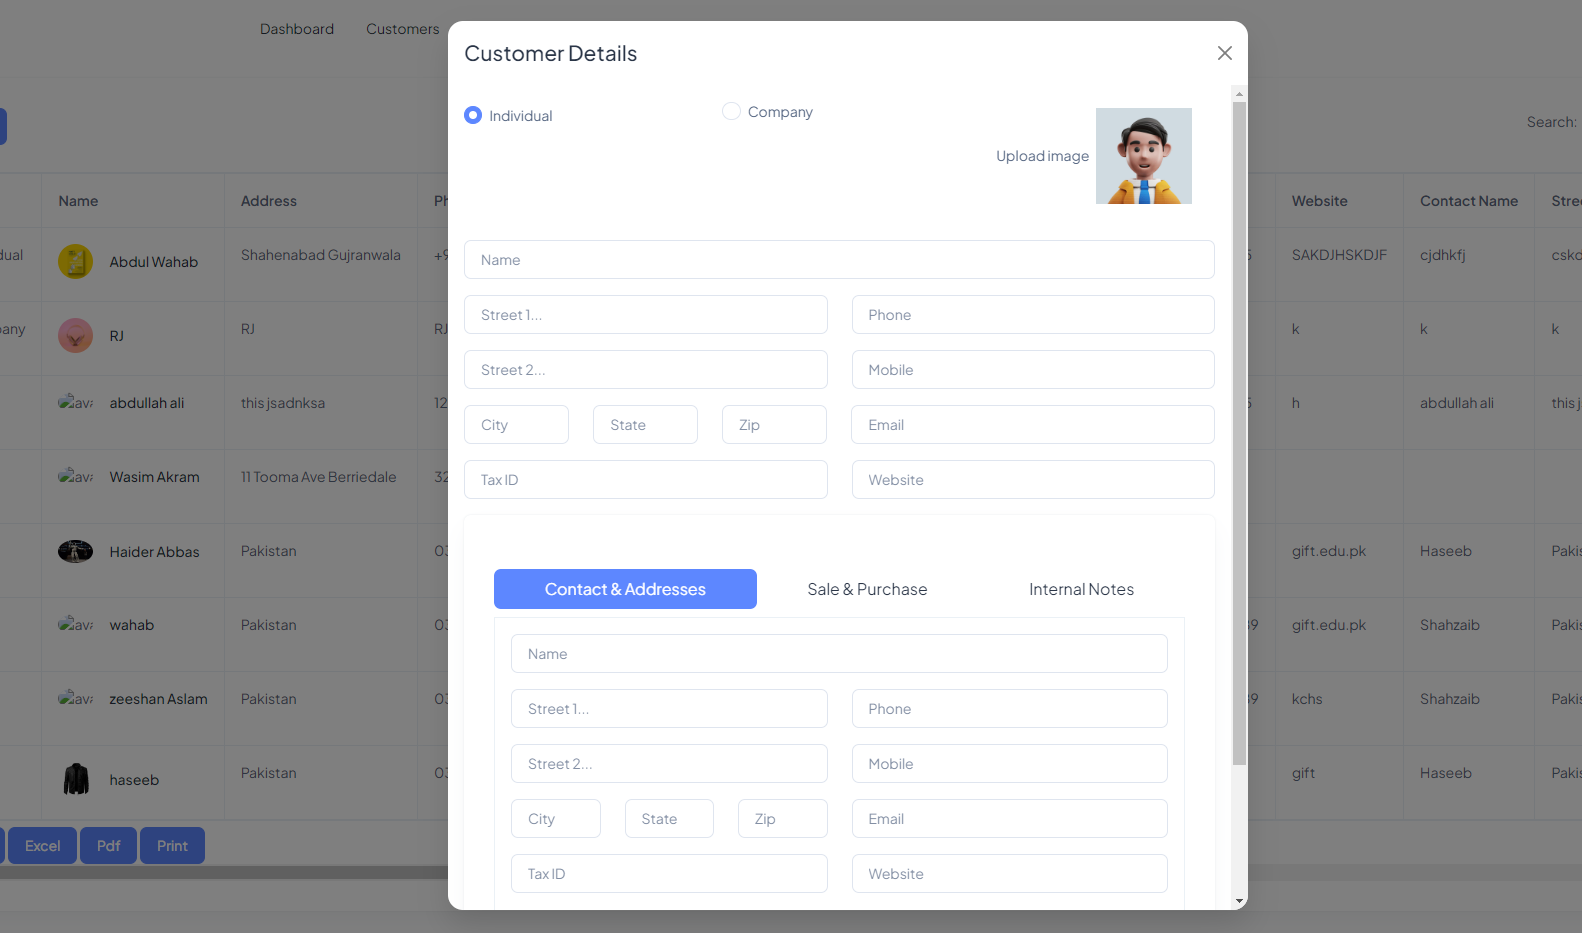Export table with Pdf button
This screenshot has width=1582, height=933.
point(108,846)
